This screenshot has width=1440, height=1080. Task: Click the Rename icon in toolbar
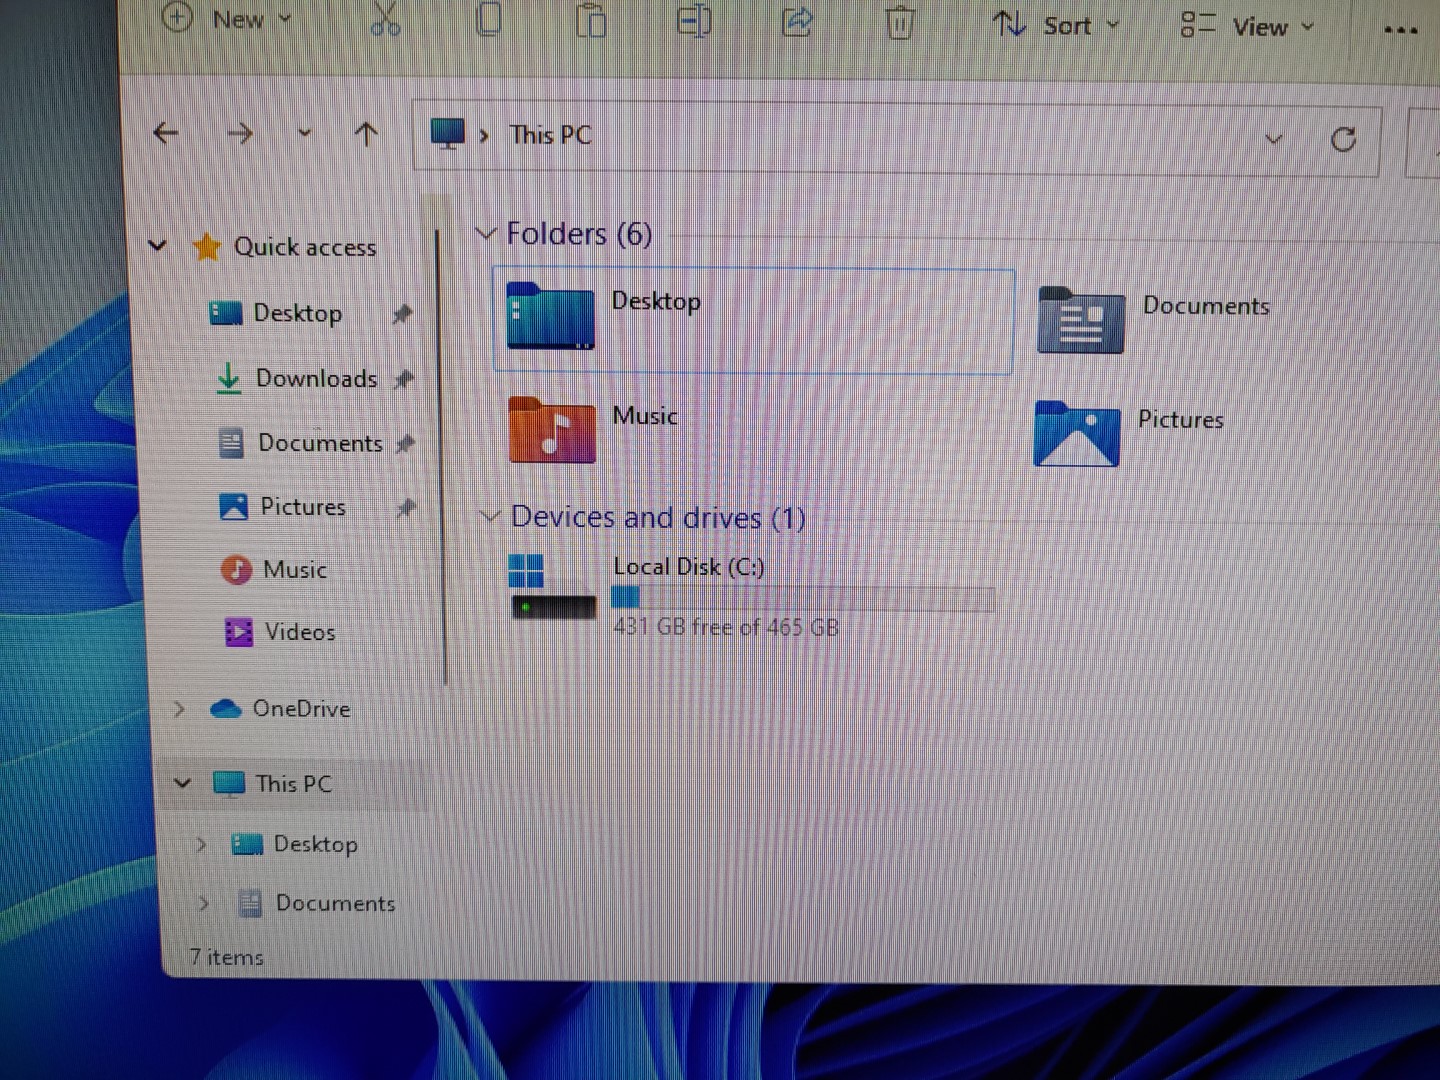point(694,20)
